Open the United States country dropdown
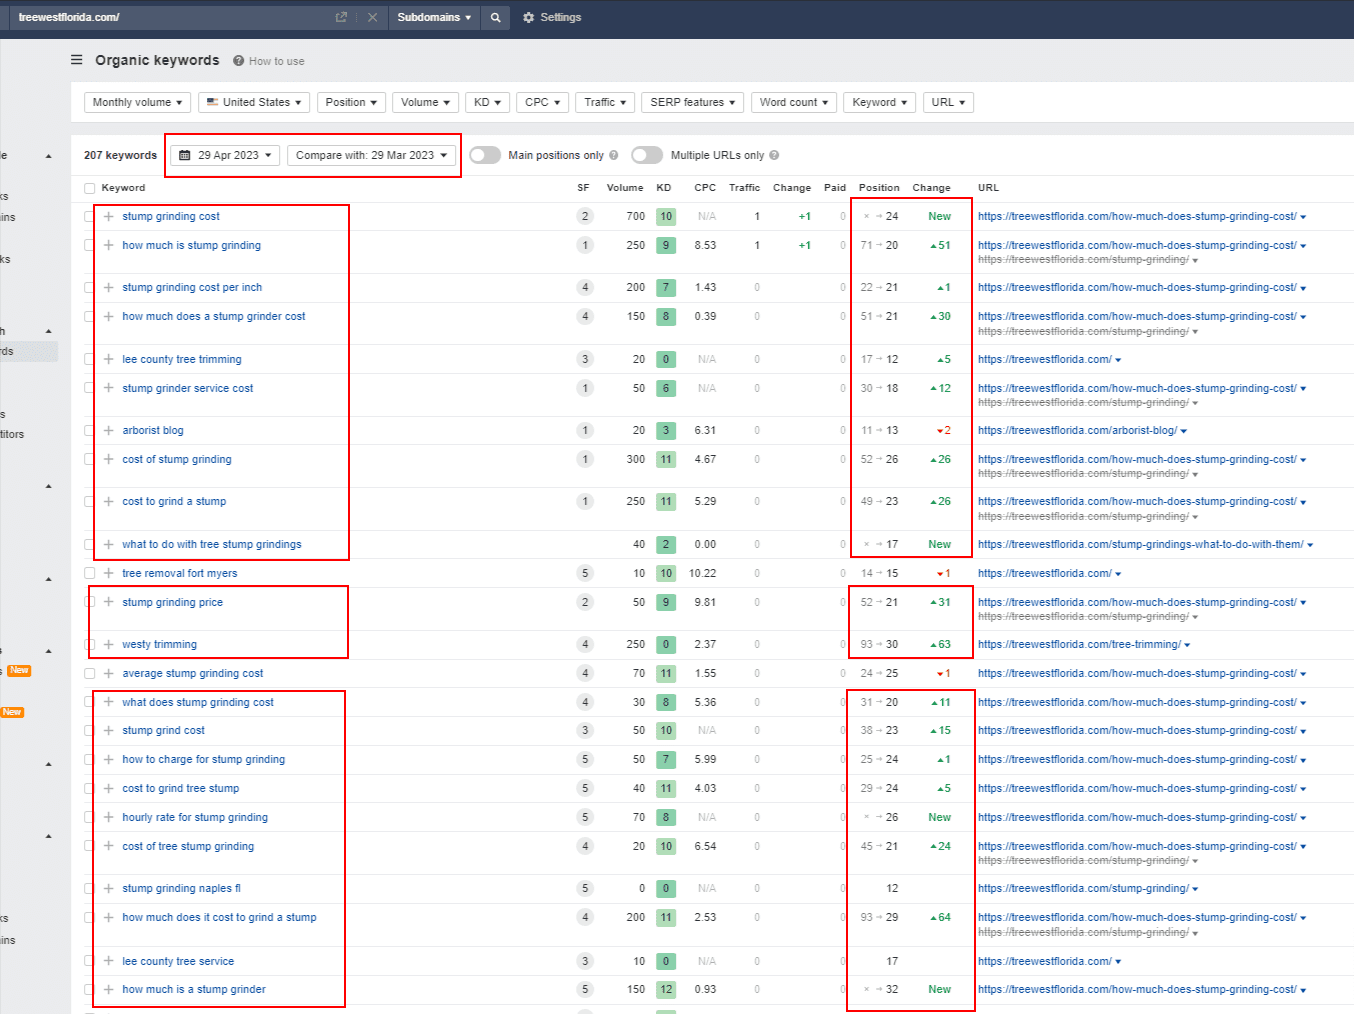 coord(254,102)
